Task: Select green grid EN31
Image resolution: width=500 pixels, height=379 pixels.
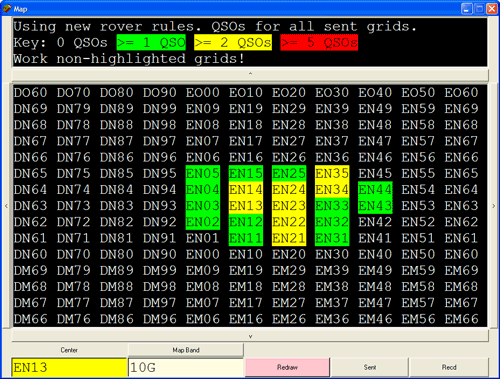Action: pos(332,238)
